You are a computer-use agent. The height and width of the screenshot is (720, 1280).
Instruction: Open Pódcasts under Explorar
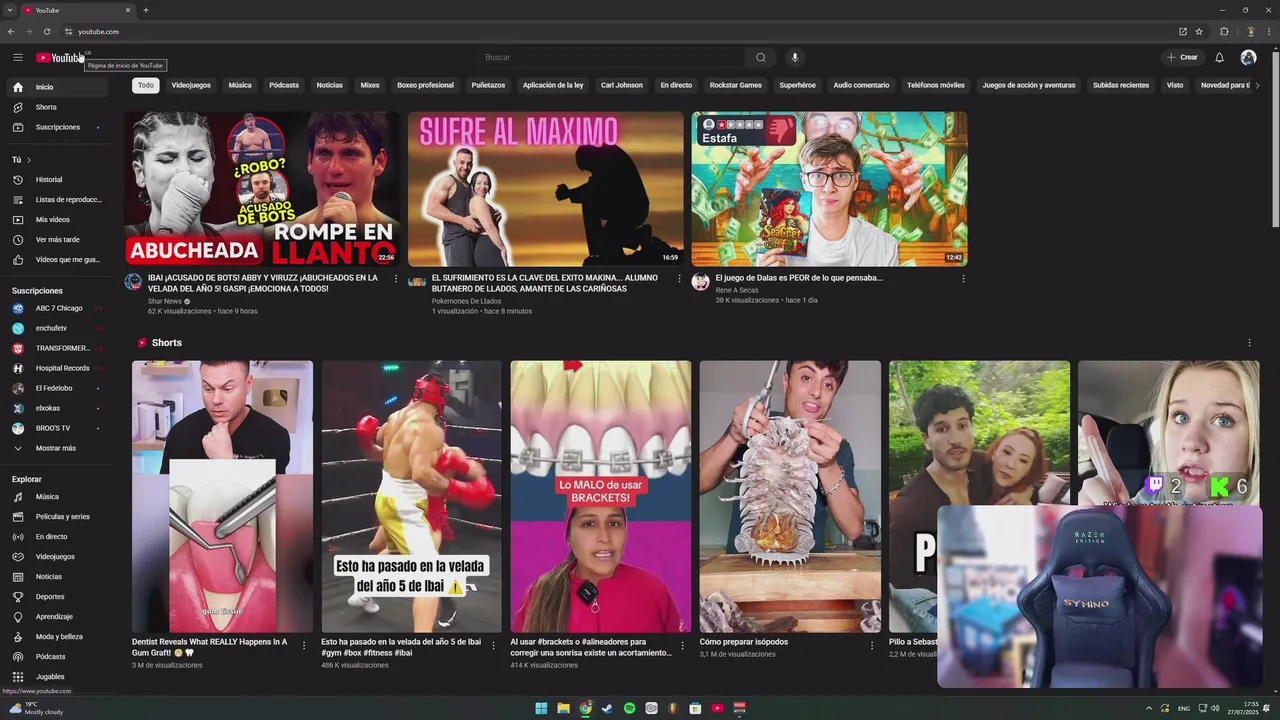coord(55,657)
